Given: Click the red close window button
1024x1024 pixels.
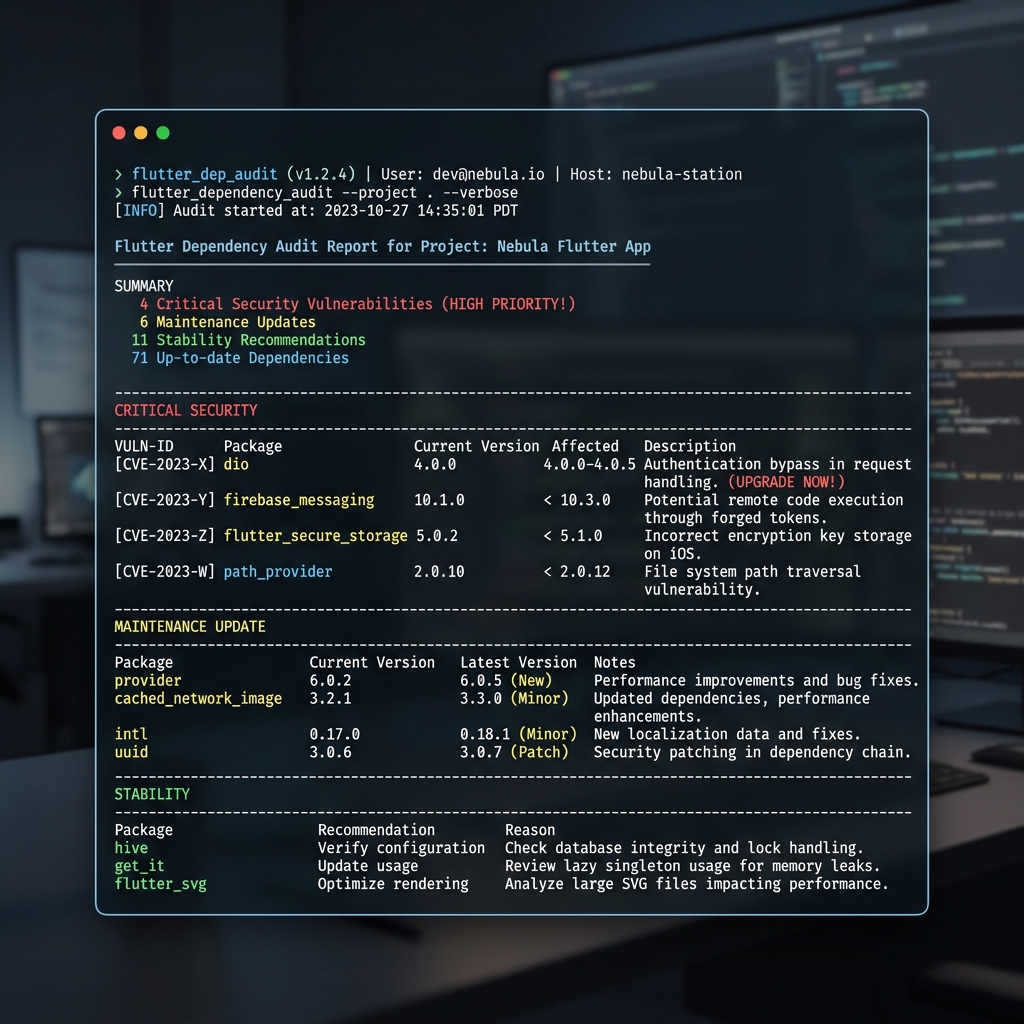Looking at the screenshot, I should (x=119, y=133).
